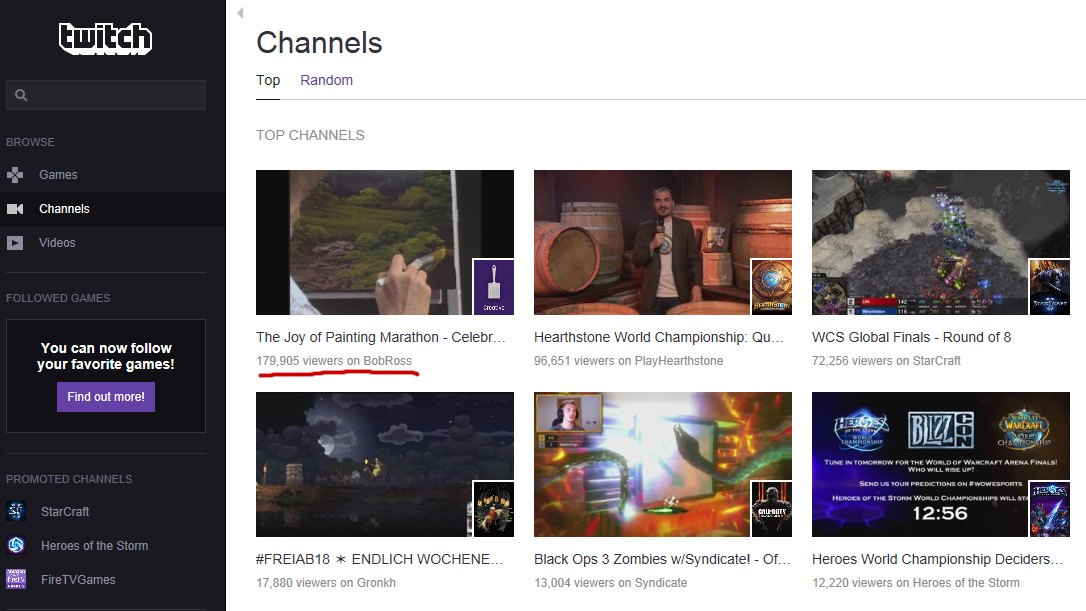Click the Channels camera icon
The height and width of the screenshot is (611, 1086).
coord(15,209)
